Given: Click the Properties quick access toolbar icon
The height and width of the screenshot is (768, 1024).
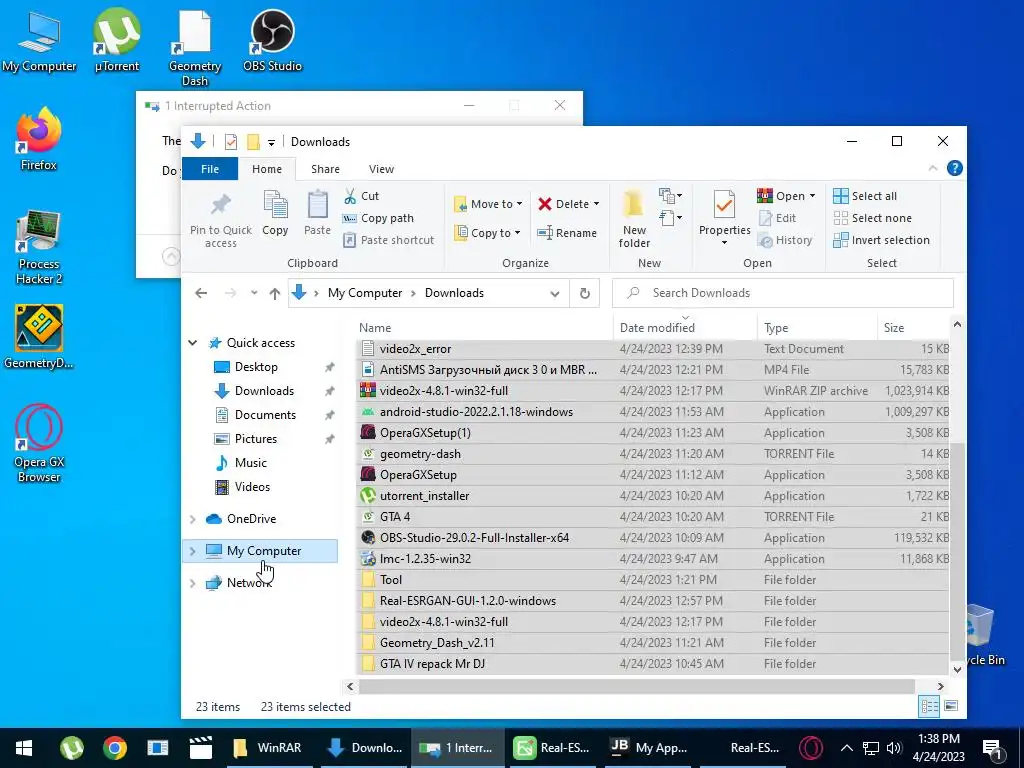Looking at the screenshot, I should [x=231, y=142].
